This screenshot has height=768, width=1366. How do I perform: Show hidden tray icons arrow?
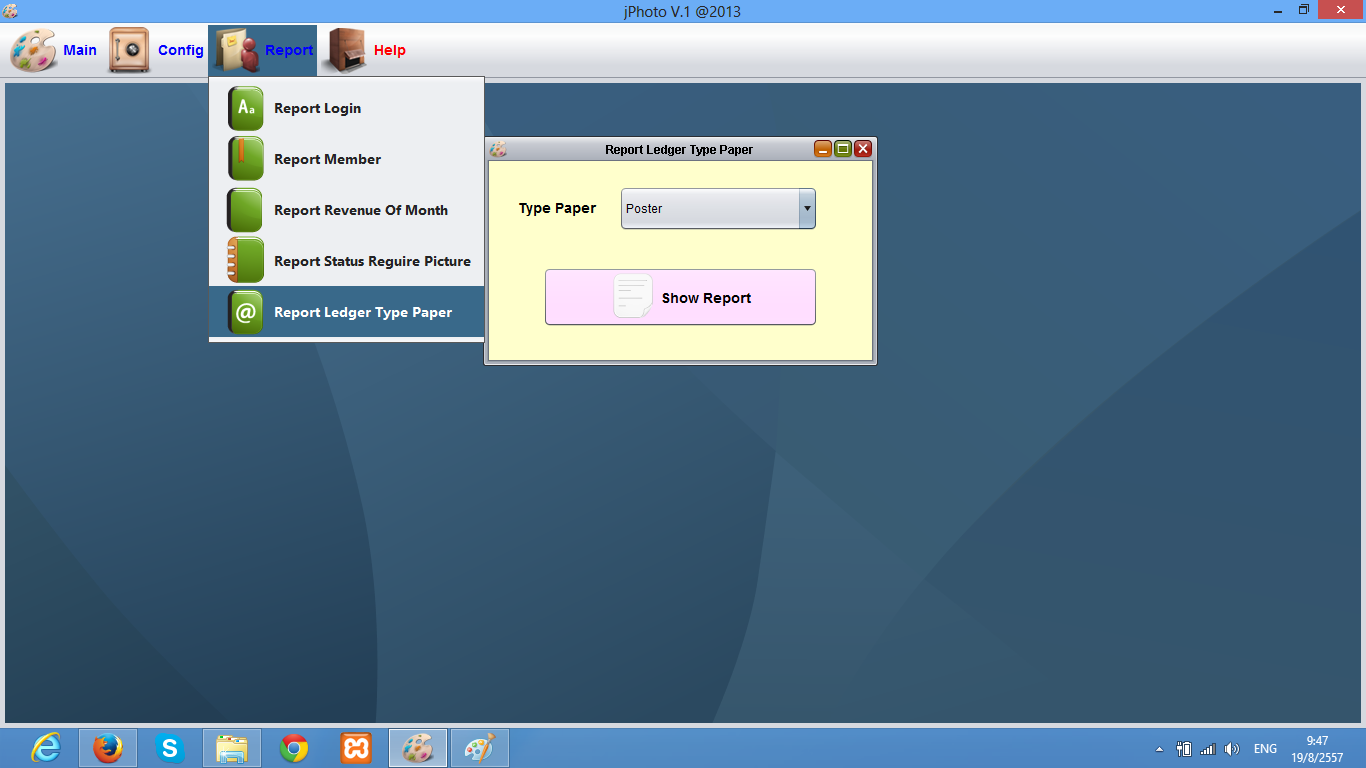[1160, 749]
